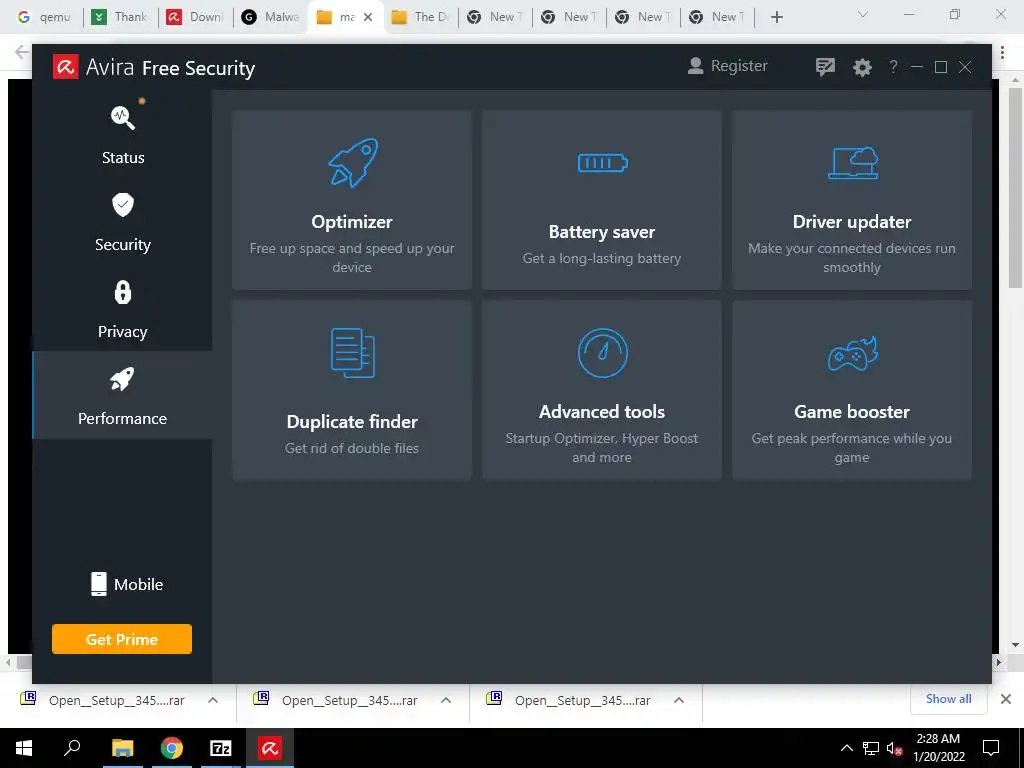Open the Driver updater tile

(x=852, y=200)
